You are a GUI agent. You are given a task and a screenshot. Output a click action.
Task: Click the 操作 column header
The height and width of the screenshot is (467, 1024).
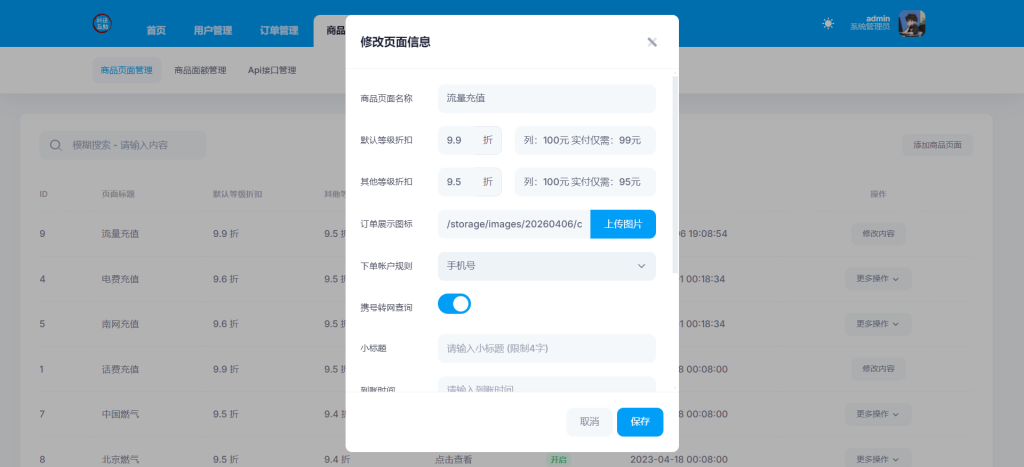click(878, 195)
